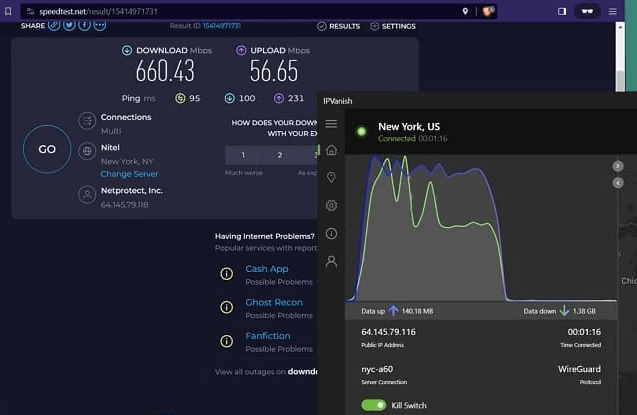
Task: Open the Brave shields lion icon
Action: [488, 11]
